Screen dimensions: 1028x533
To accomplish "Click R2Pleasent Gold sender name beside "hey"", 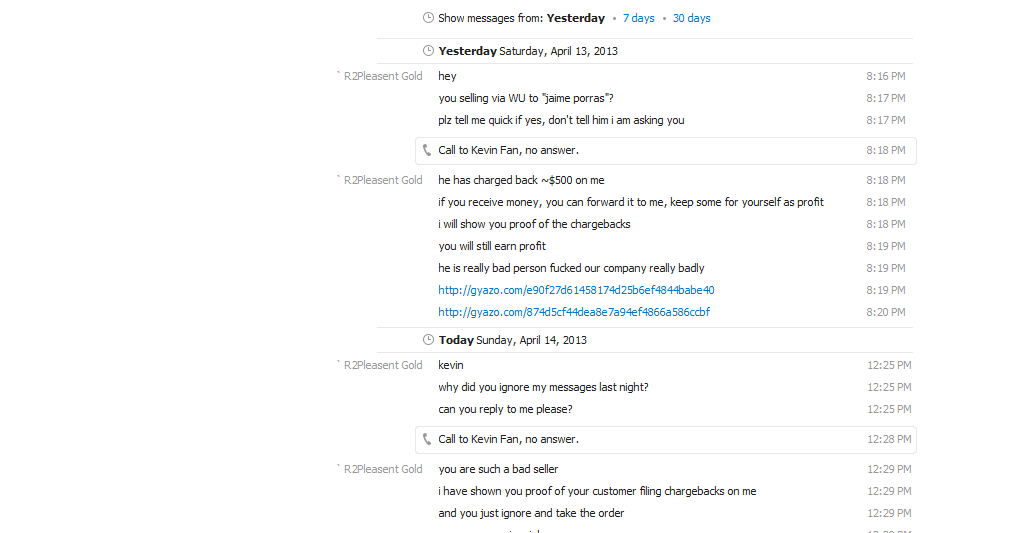I will pyautogui.click(x=383, y=76).
